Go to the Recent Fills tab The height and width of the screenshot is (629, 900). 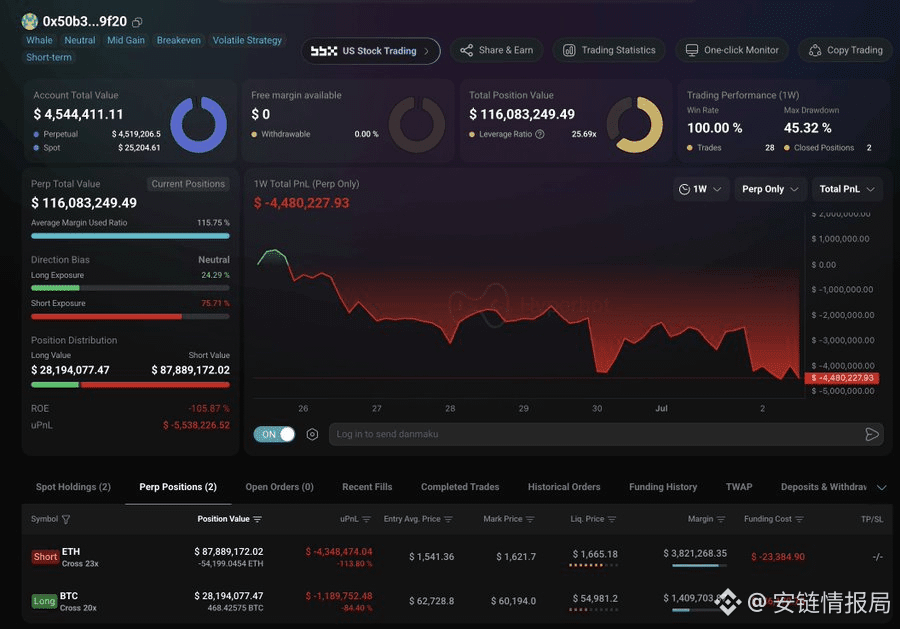(367, 487)
